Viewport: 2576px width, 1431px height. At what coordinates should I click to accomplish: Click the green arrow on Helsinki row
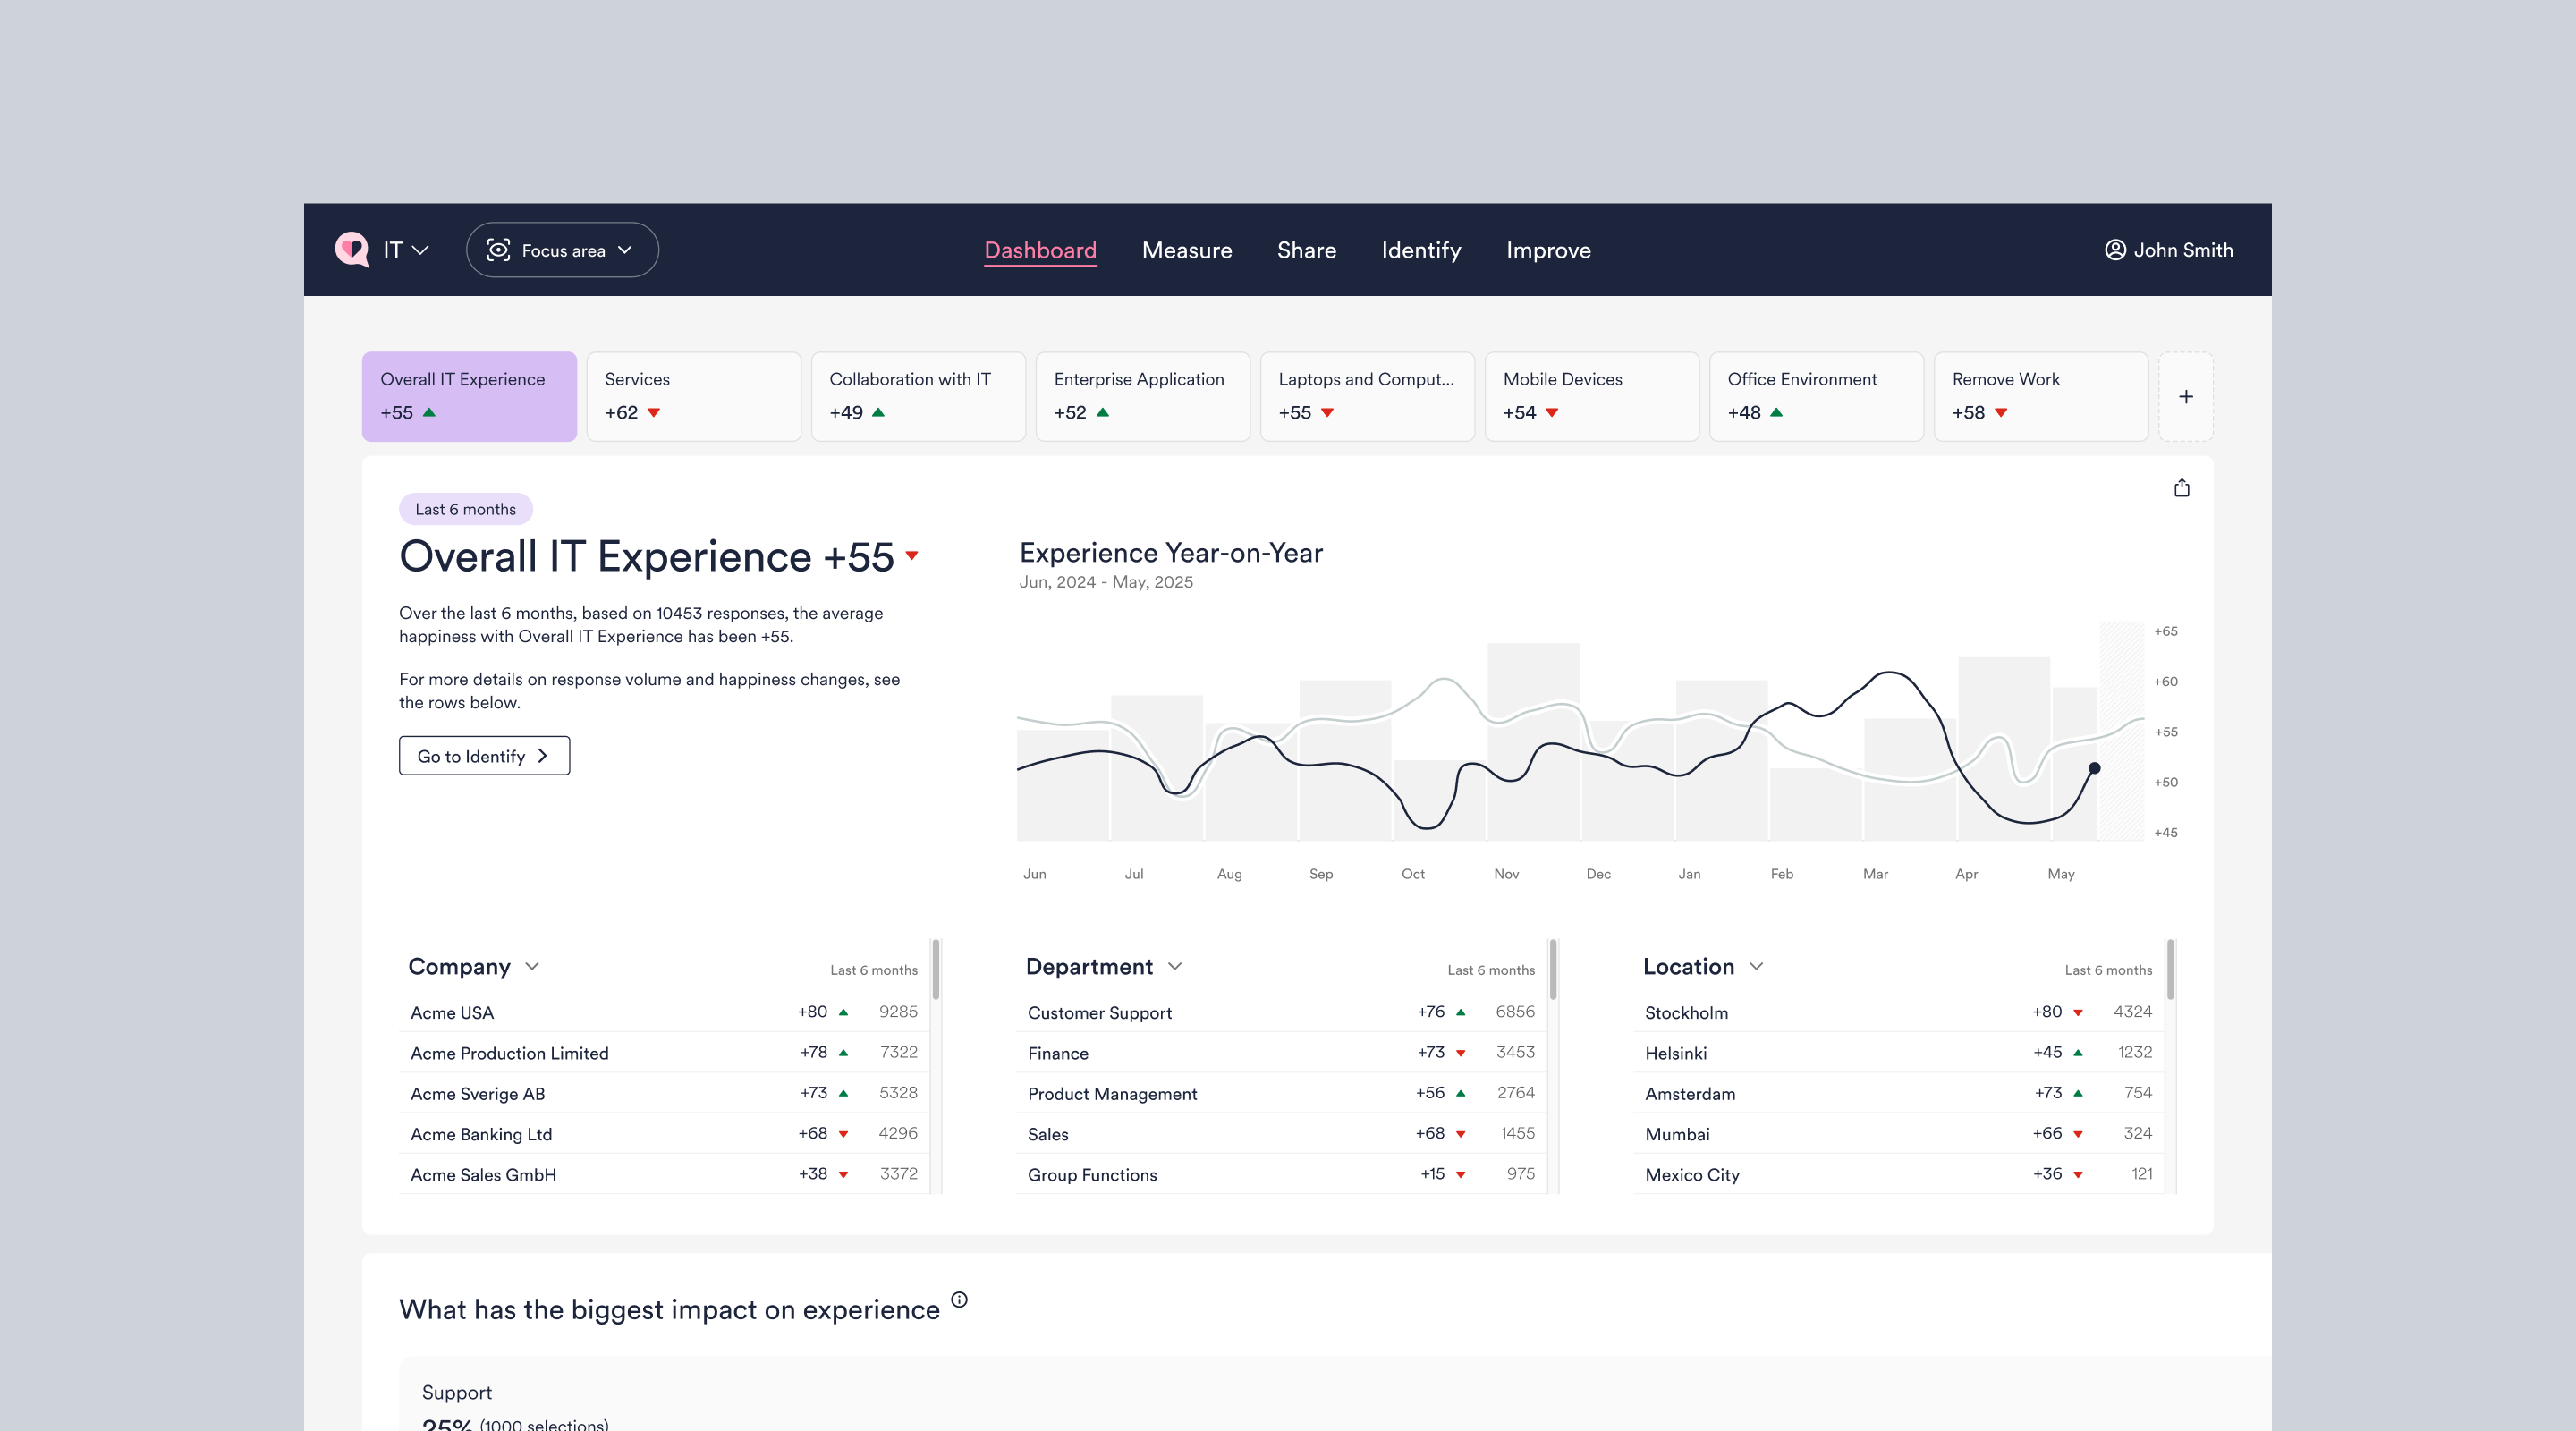(x=2078, y=1052)
